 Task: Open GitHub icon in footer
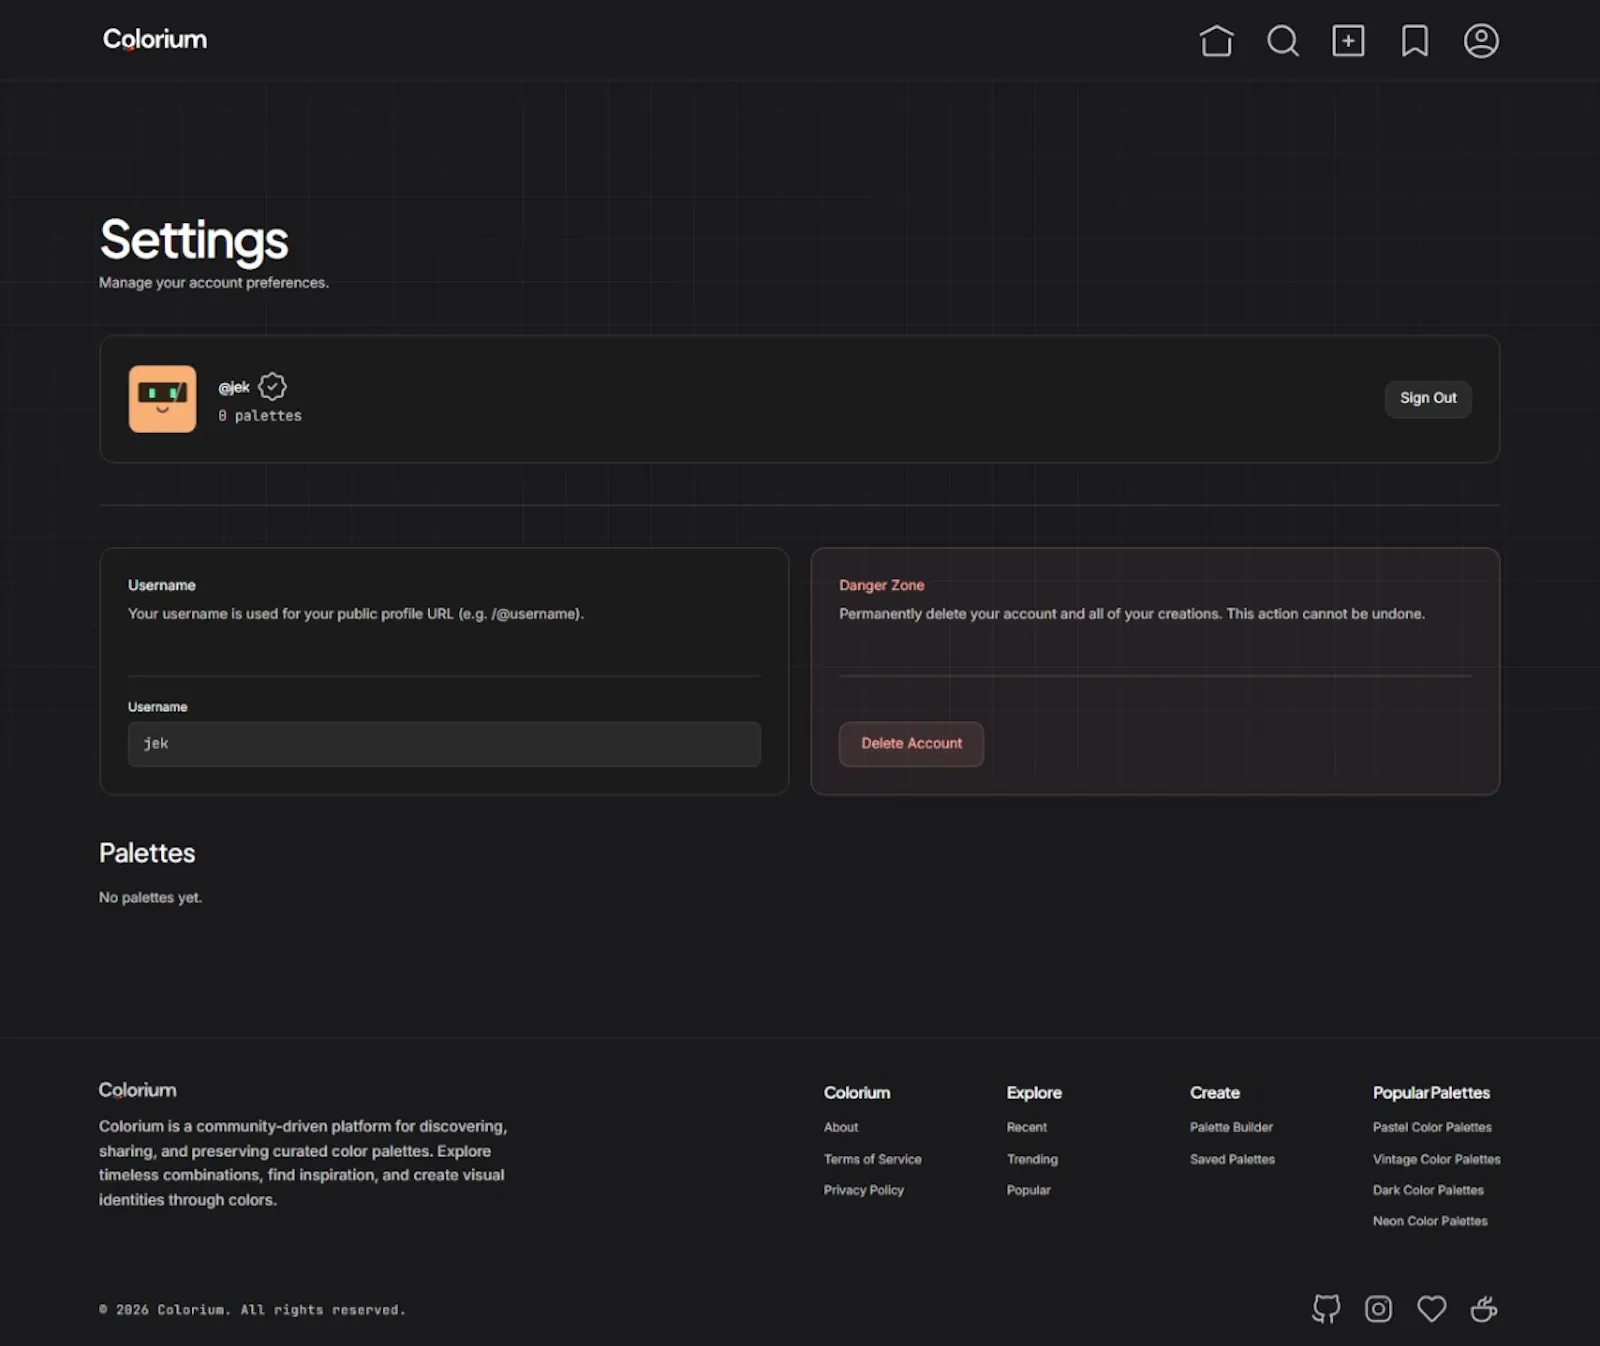click(x=1326, y=1309)
